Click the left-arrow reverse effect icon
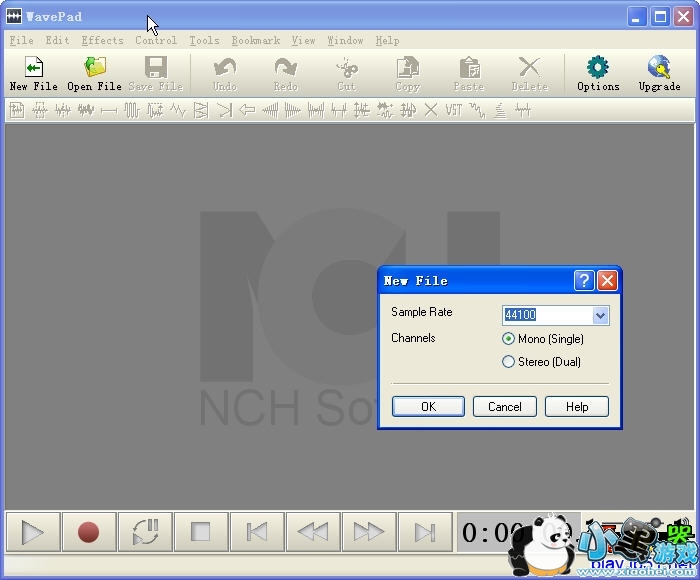Viewport: 700px width, 580px height. point(247,110)
